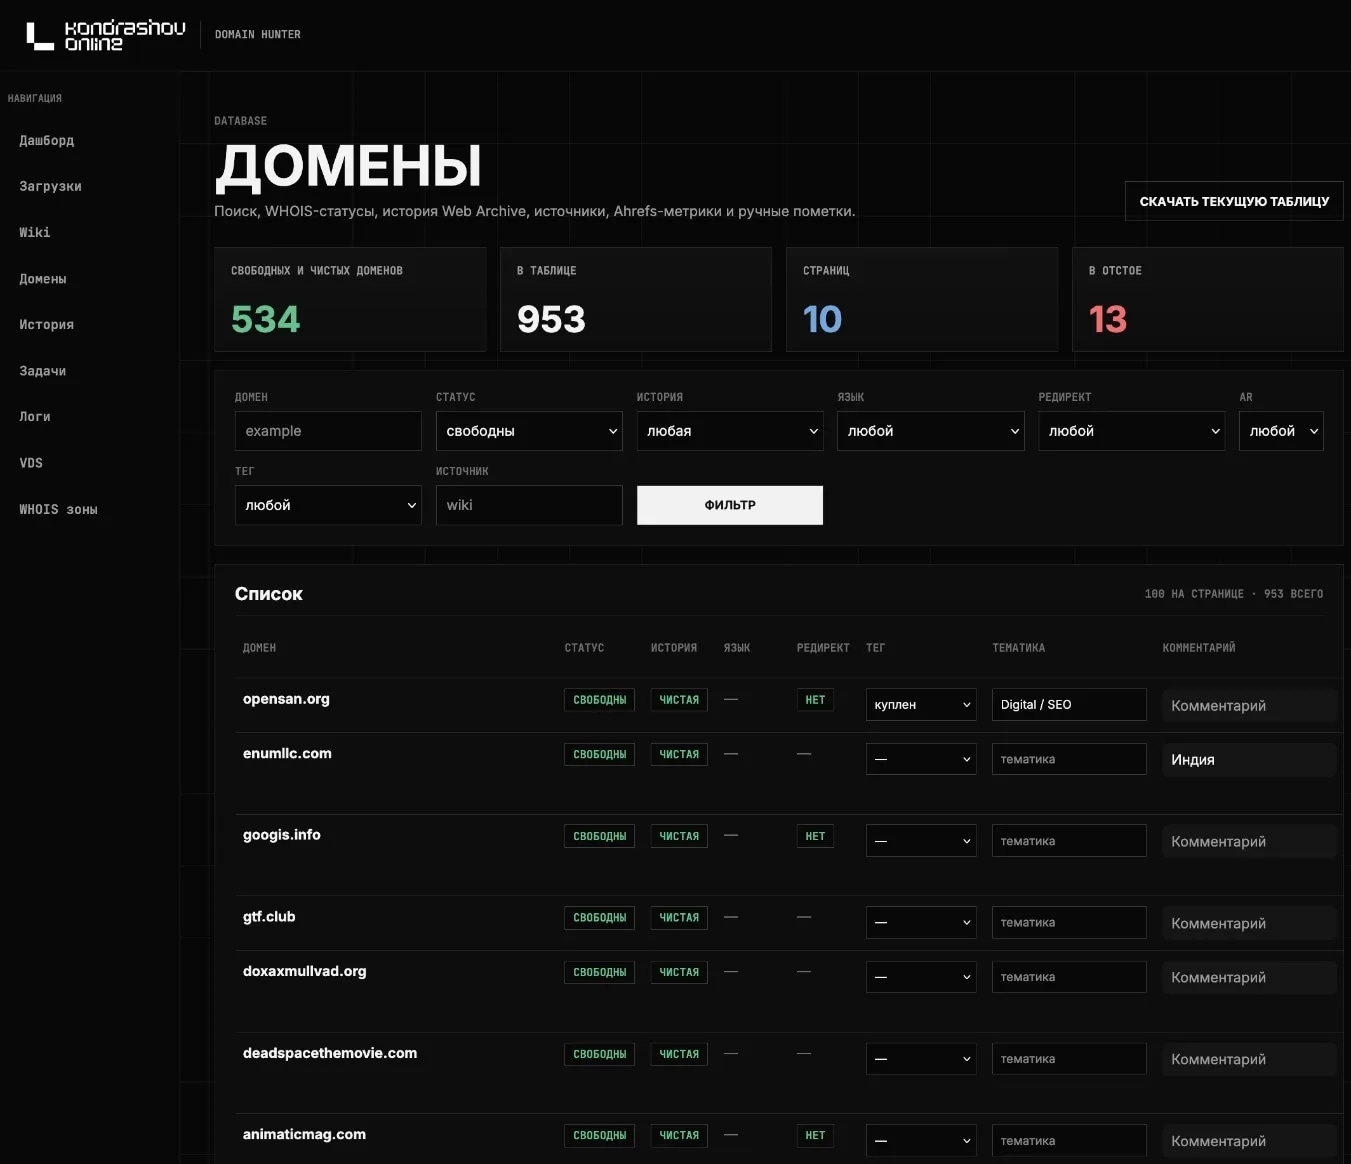Open tag dropdown for gtf.club
The height and width of the screenshot is (1164, 1351).
click(x=921, y=923)
